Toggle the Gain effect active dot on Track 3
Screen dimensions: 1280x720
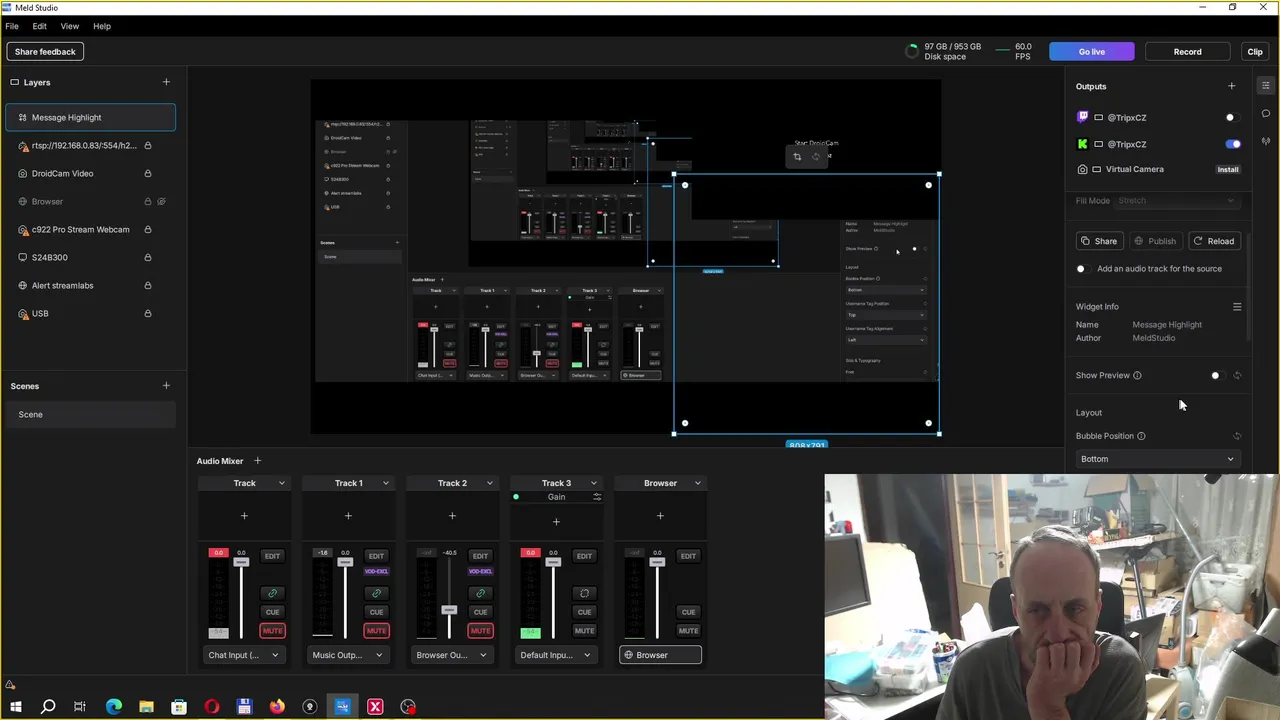(x=516, y=497)
